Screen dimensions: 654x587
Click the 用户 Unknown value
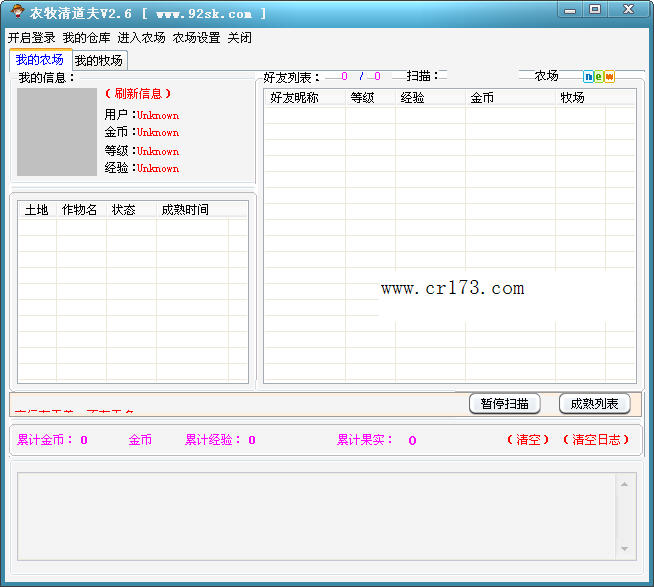point(158,116)
